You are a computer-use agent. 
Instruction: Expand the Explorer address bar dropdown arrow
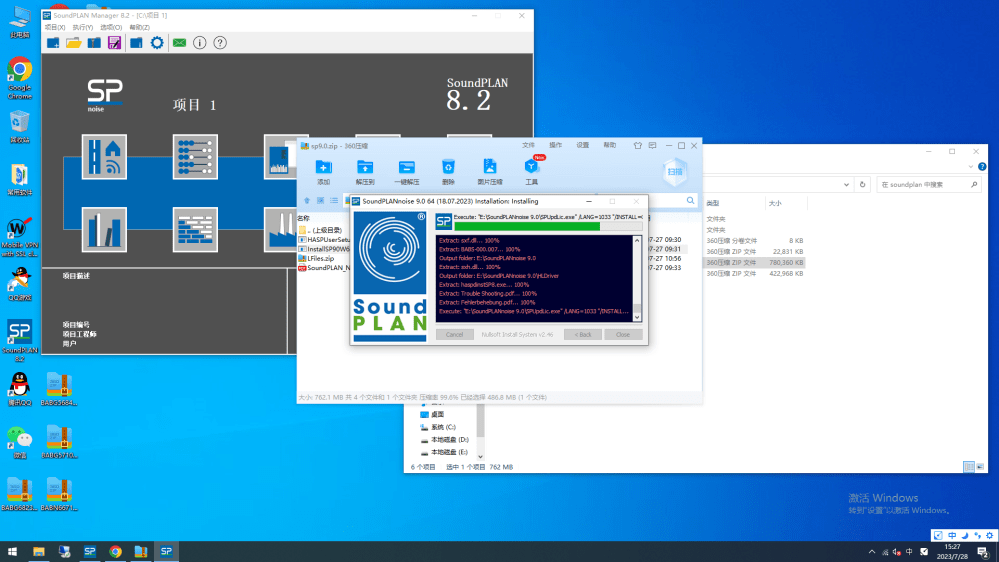tap(848, 185)
